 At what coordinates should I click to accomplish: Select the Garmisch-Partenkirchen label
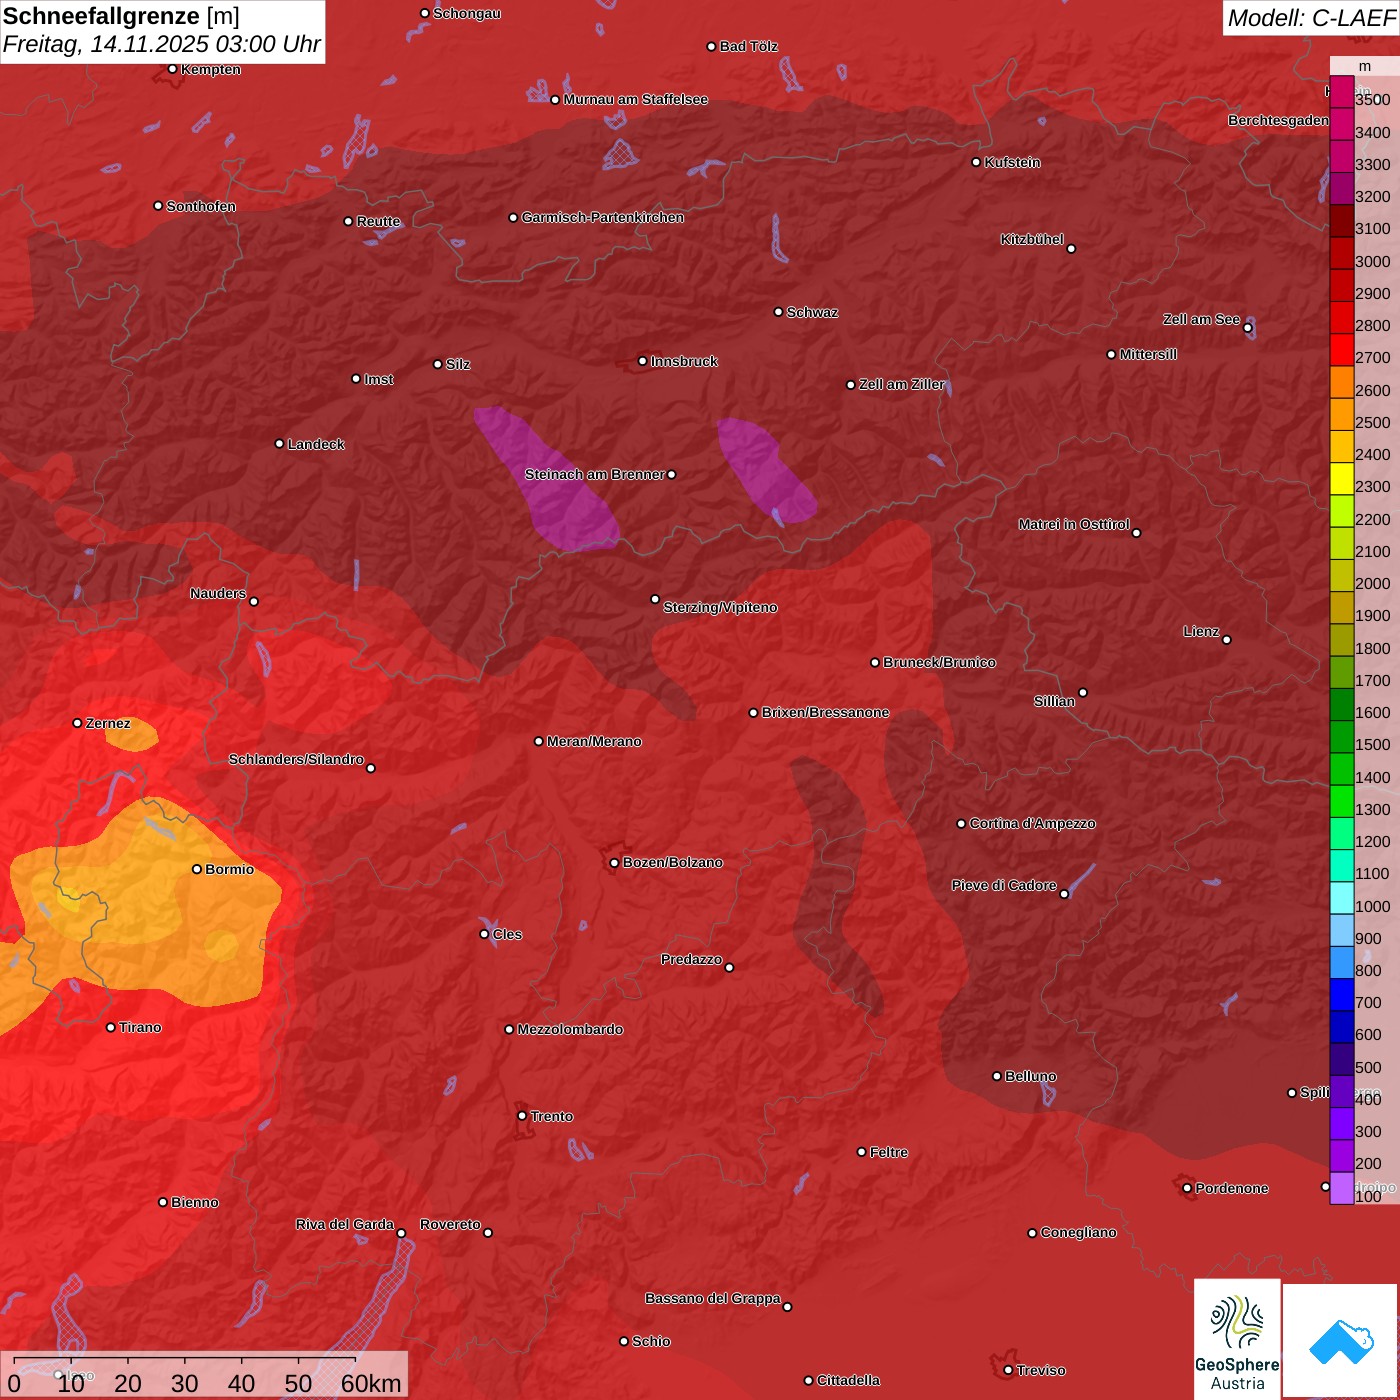click(603, 217)
